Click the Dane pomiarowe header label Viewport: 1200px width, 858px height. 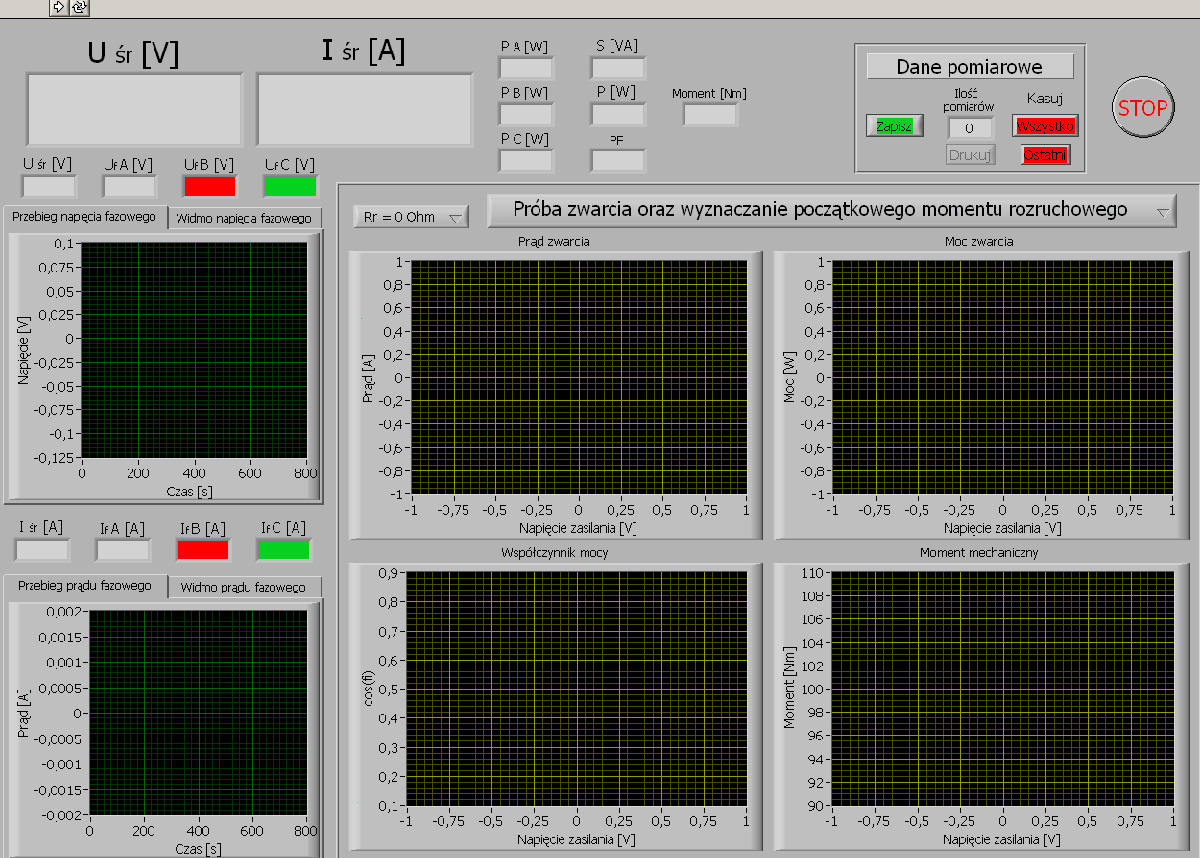pos(969,67)
